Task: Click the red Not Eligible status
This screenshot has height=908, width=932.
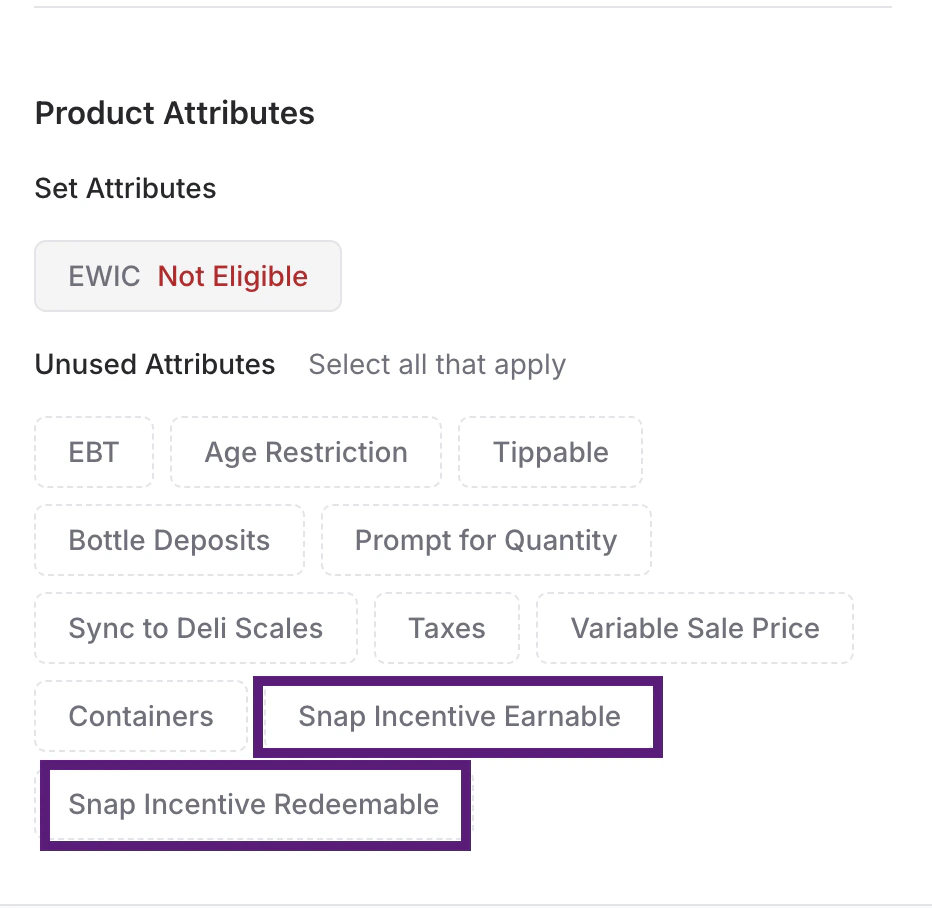Action: click(x=233, y=276)
